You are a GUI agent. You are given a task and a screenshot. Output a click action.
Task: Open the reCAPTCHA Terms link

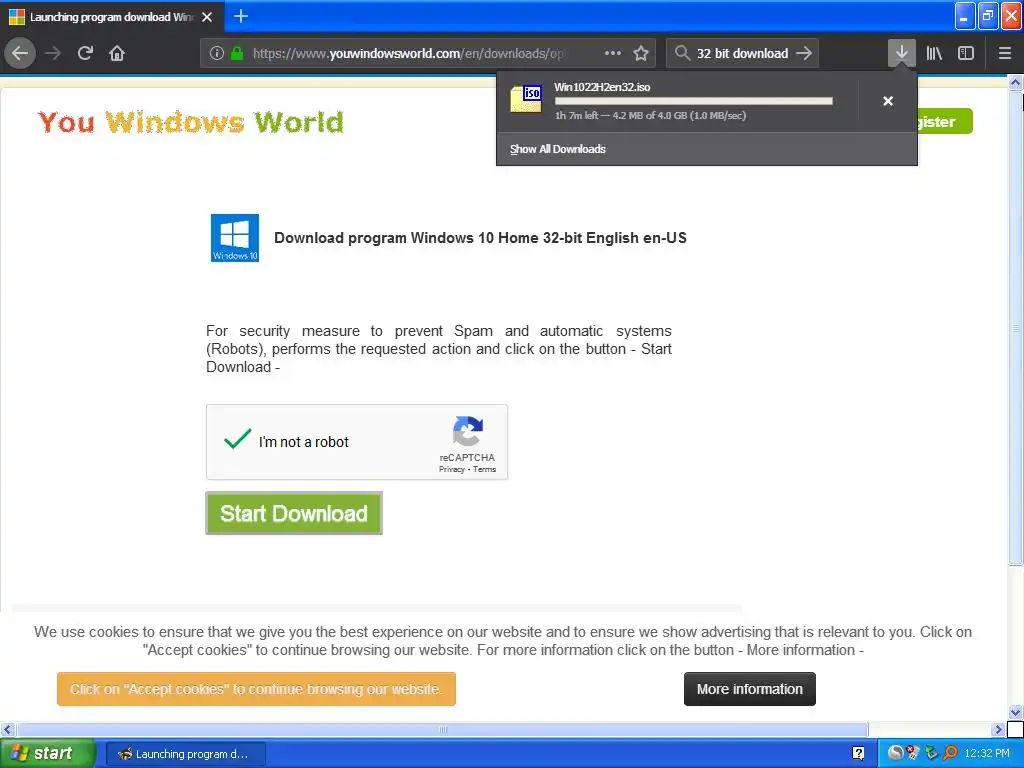point(485,470)
